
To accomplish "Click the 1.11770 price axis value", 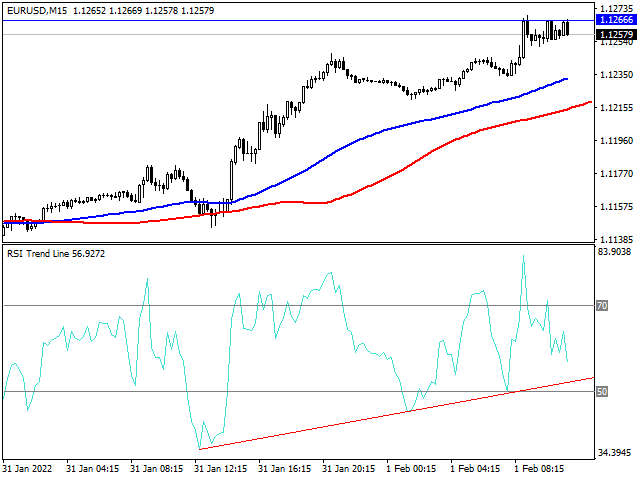I will pyautogui.click(x=616, y=174).
